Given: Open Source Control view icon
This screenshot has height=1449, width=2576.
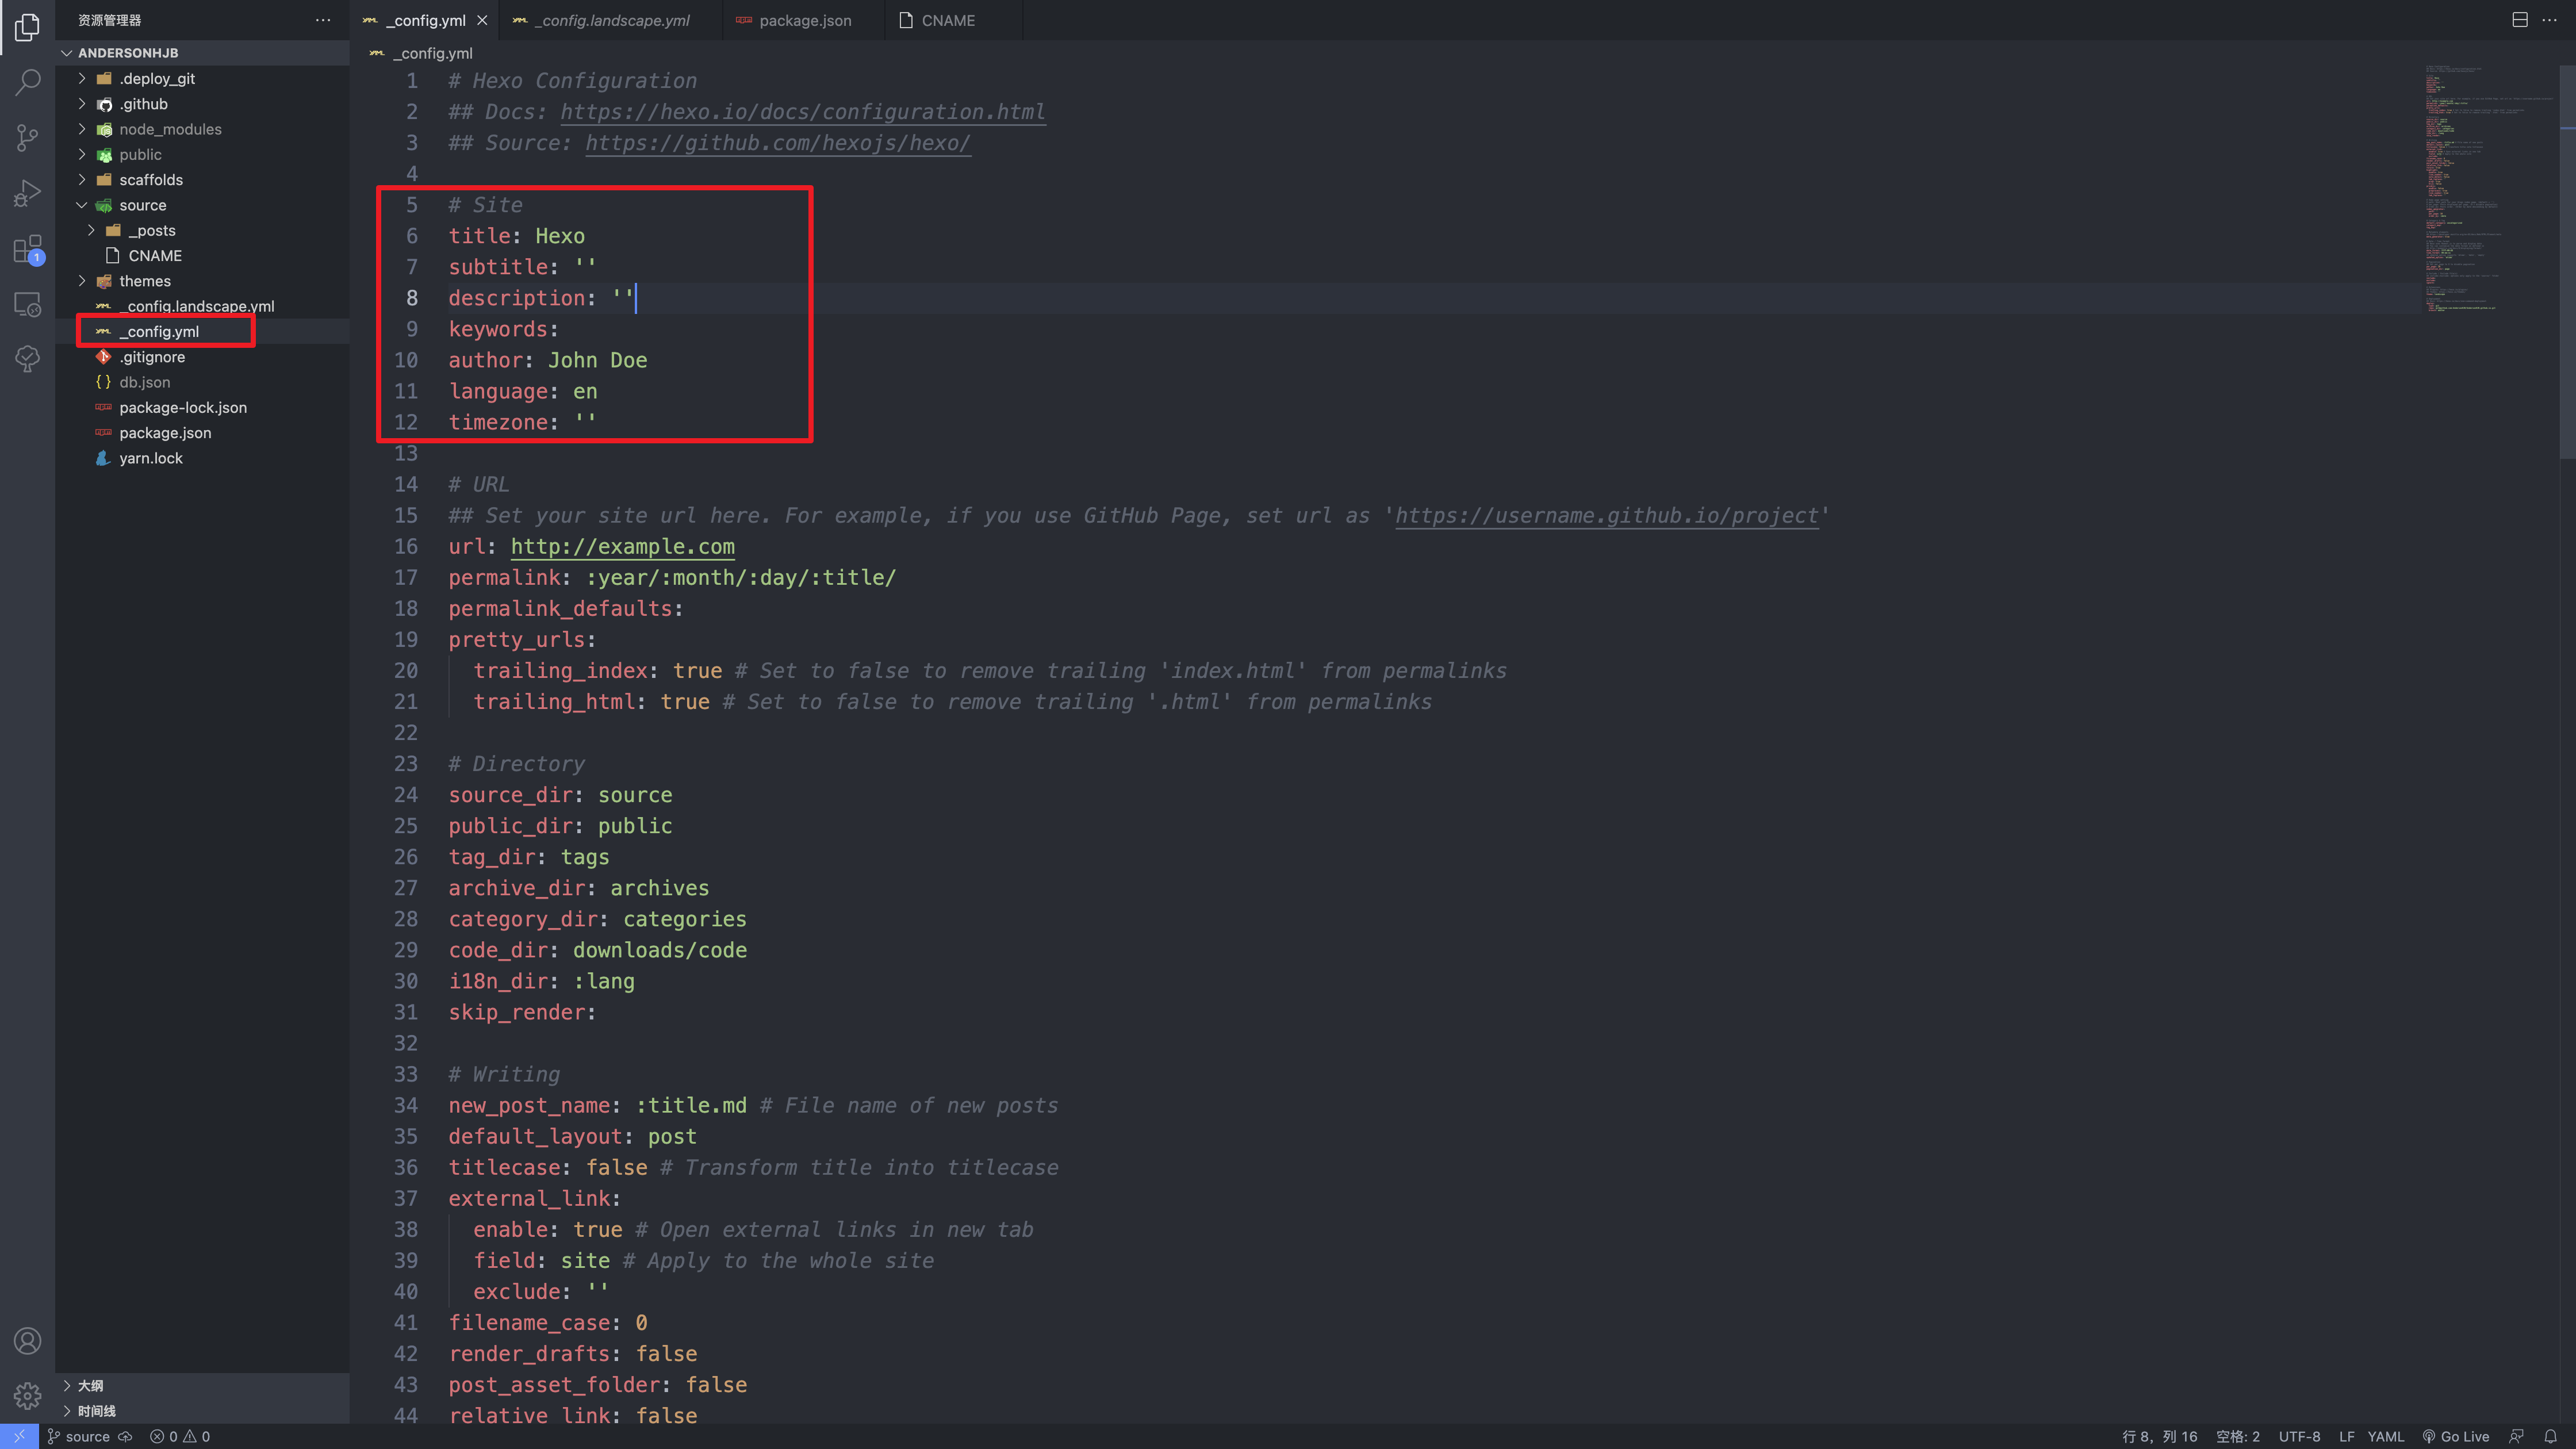Looking at the screenshot, I should pyautogui.click(x=27, y=138).
